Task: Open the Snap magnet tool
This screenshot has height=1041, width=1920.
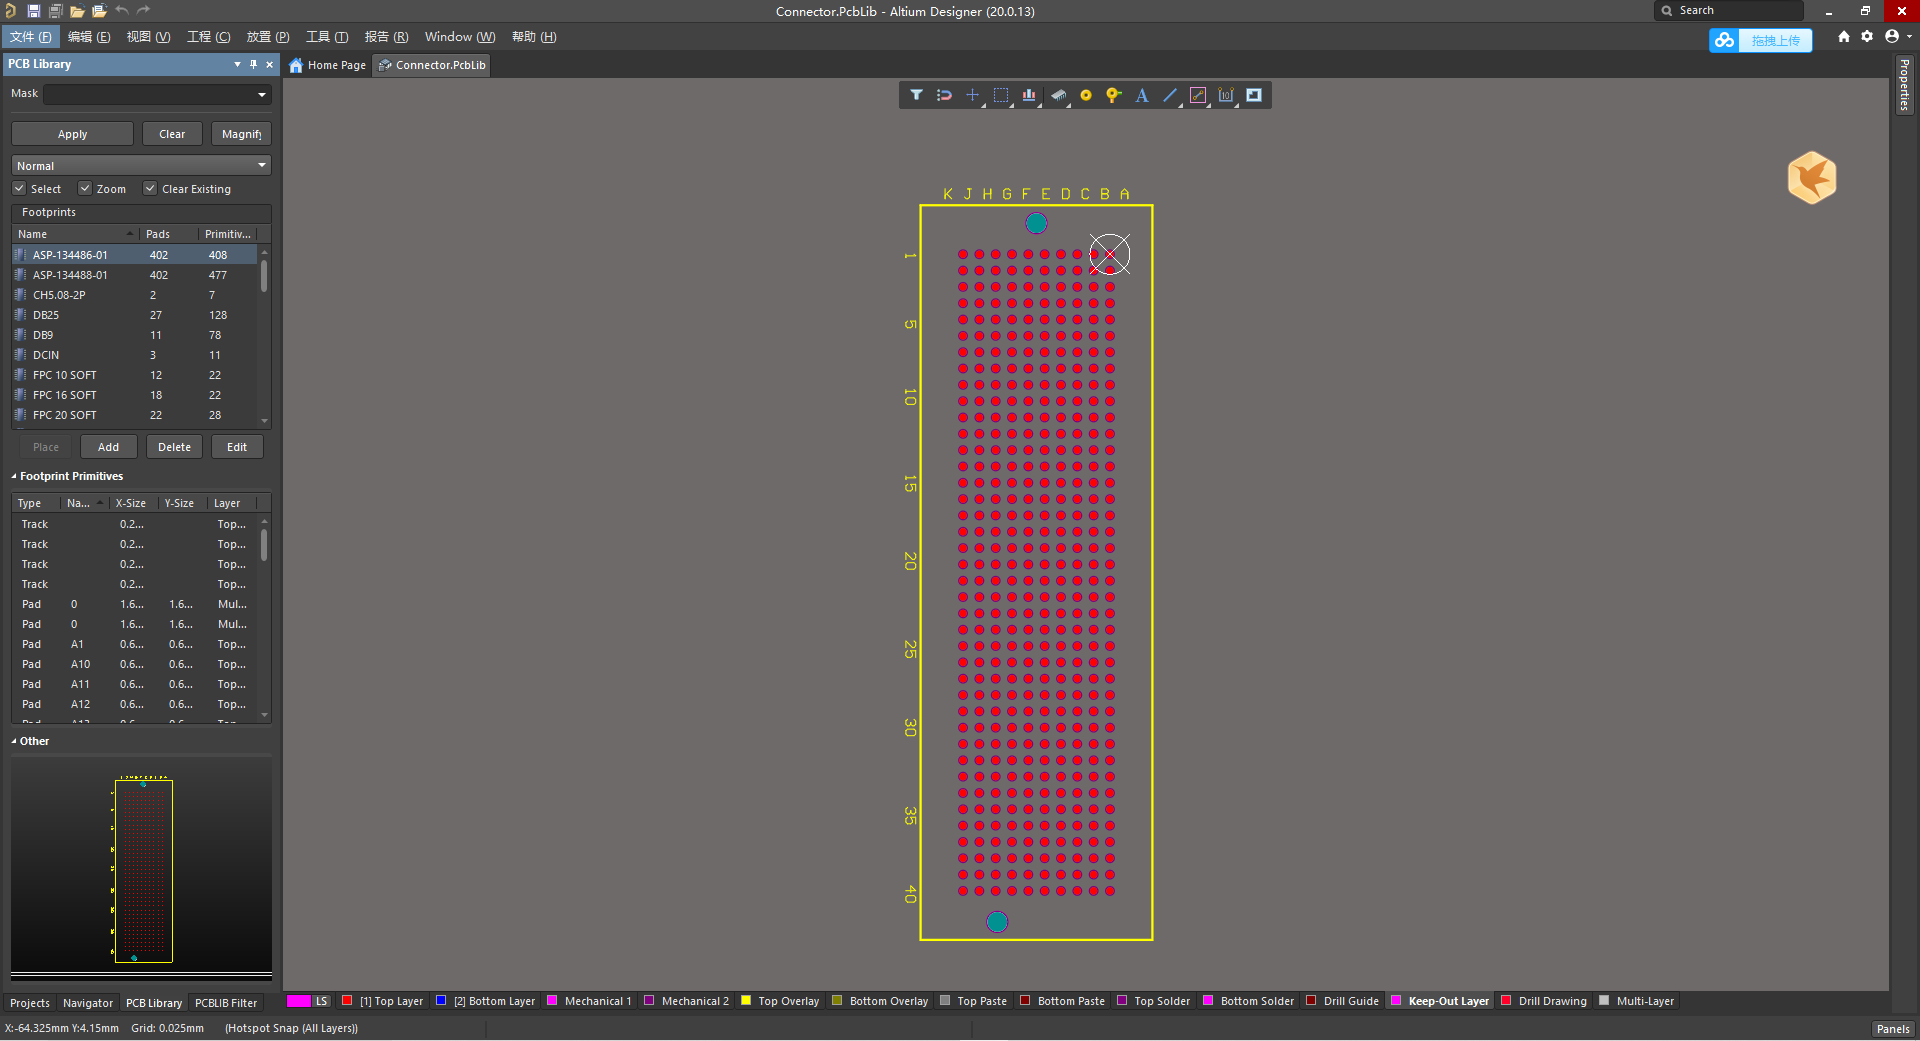Action: tap(944, 95)
